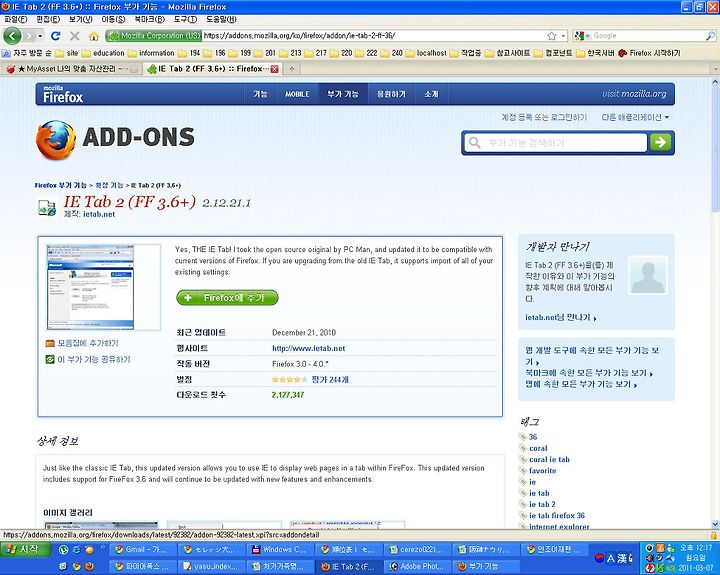The width and height of the screenshot is (720, 575).
Task: Switch to yasu.index taskbar window
Action: [212, 566]
